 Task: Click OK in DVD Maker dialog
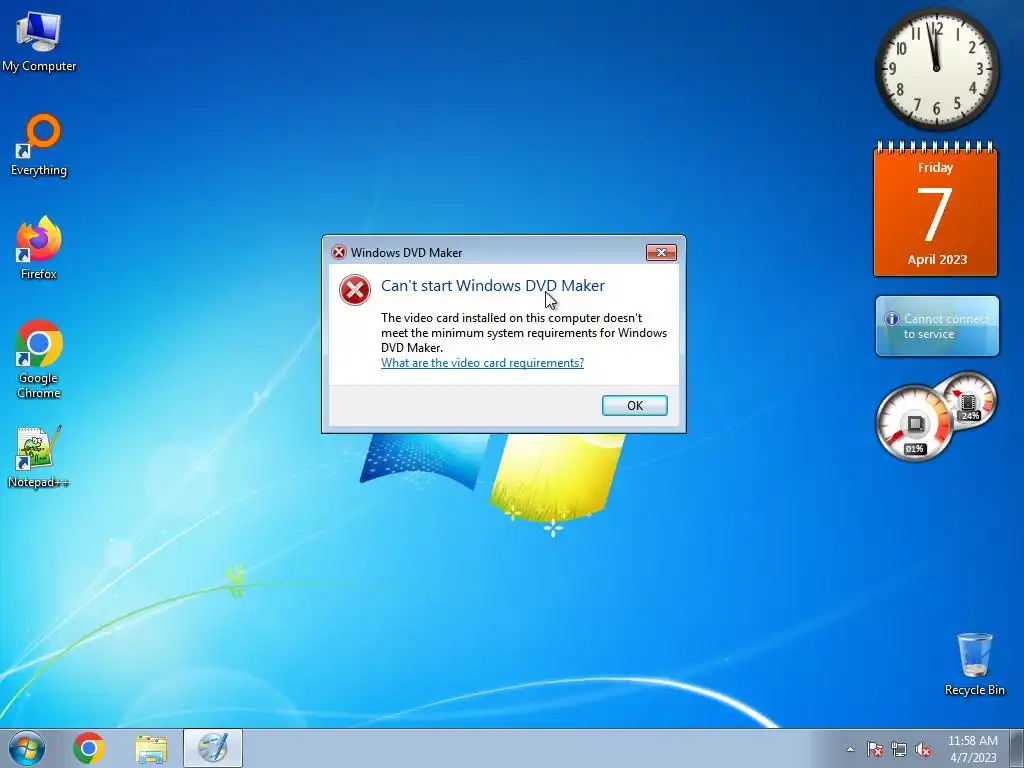point(634,406)
